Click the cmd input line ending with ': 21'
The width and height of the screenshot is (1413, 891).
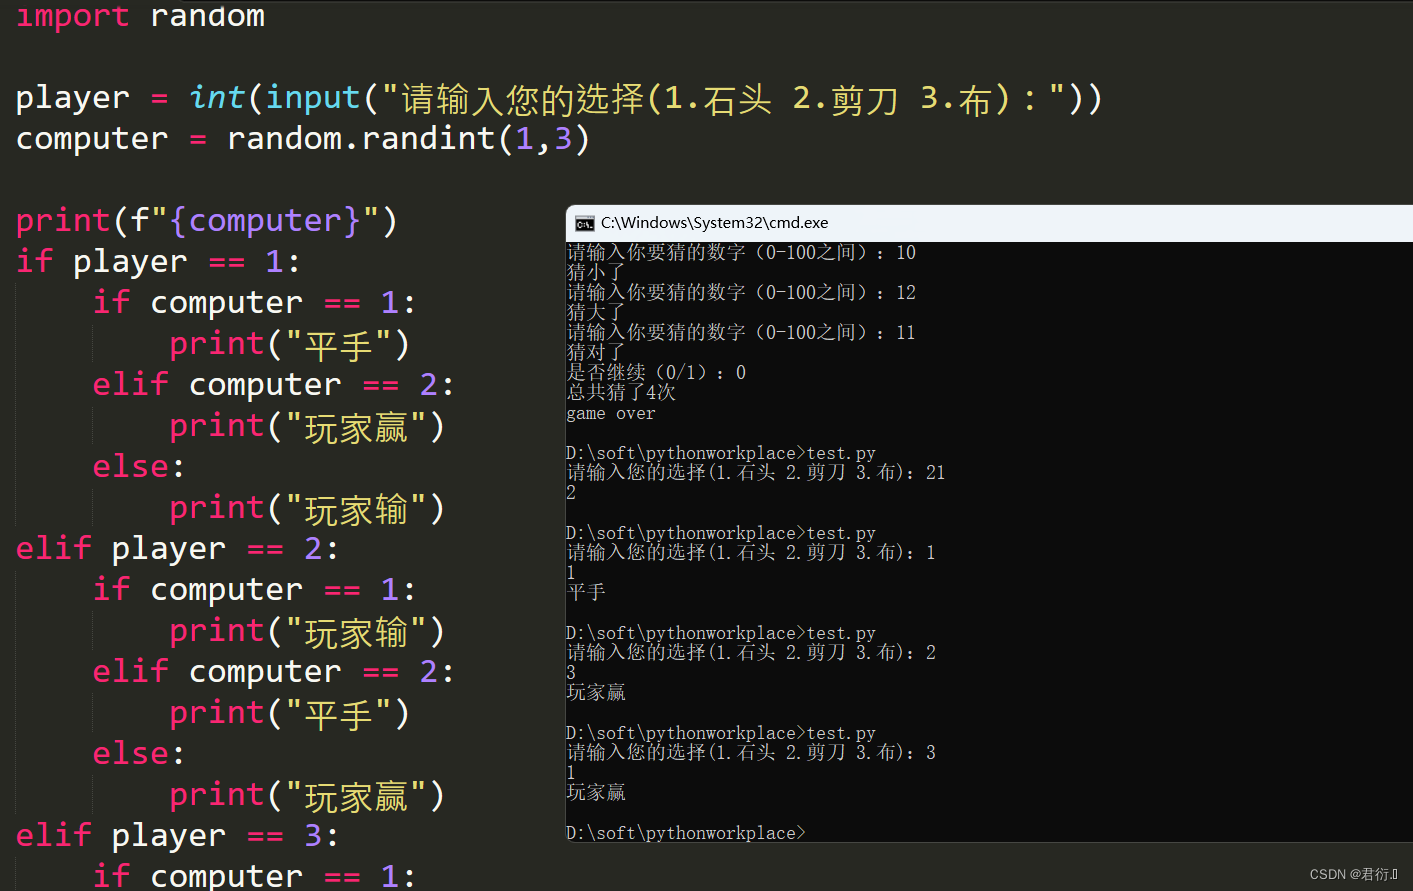tap(756, 472)
